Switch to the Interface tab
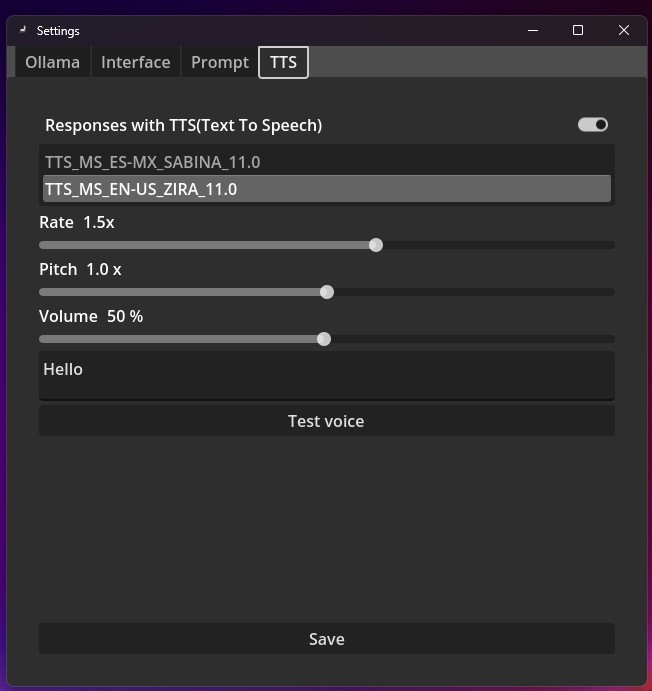The height and width of the screenshot is (691, 652). (x=135, y=62)
